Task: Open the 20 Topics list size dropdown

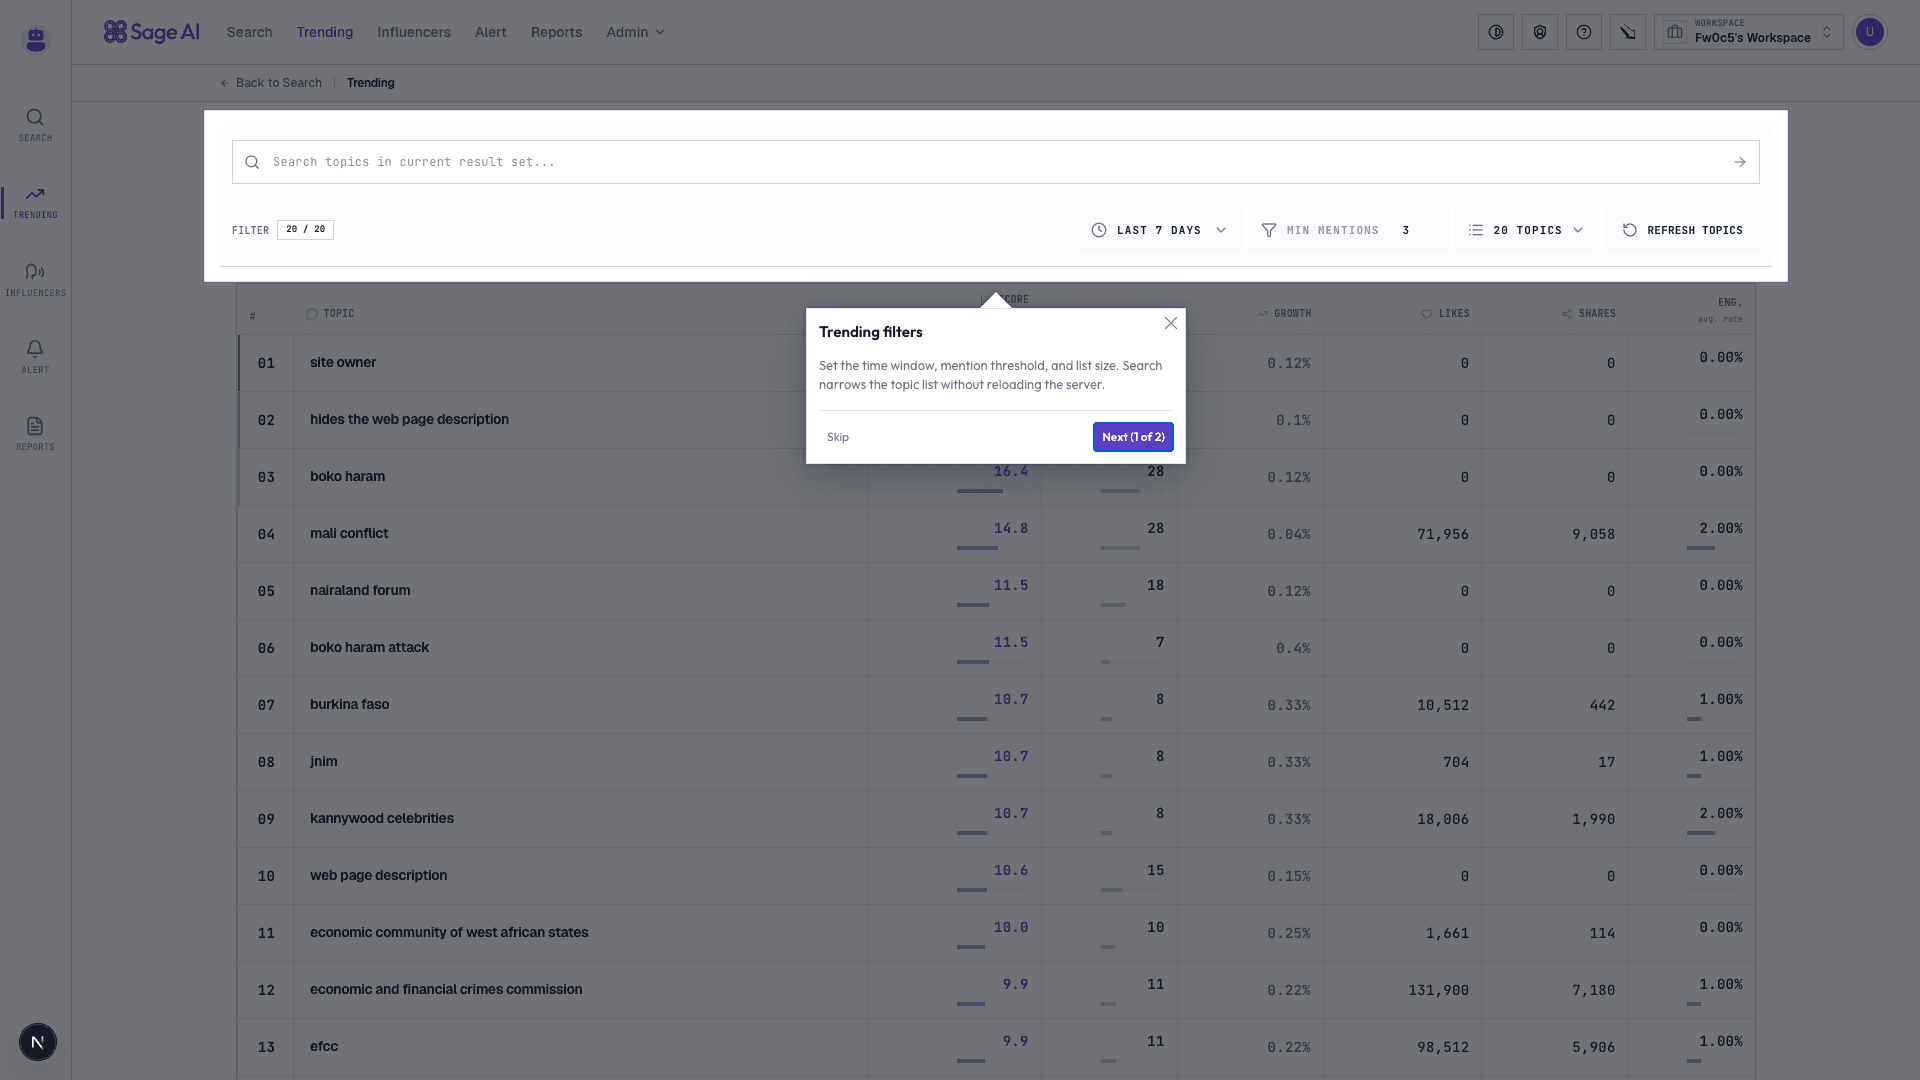Action: pyautogui.click(x=1527, y=230)
